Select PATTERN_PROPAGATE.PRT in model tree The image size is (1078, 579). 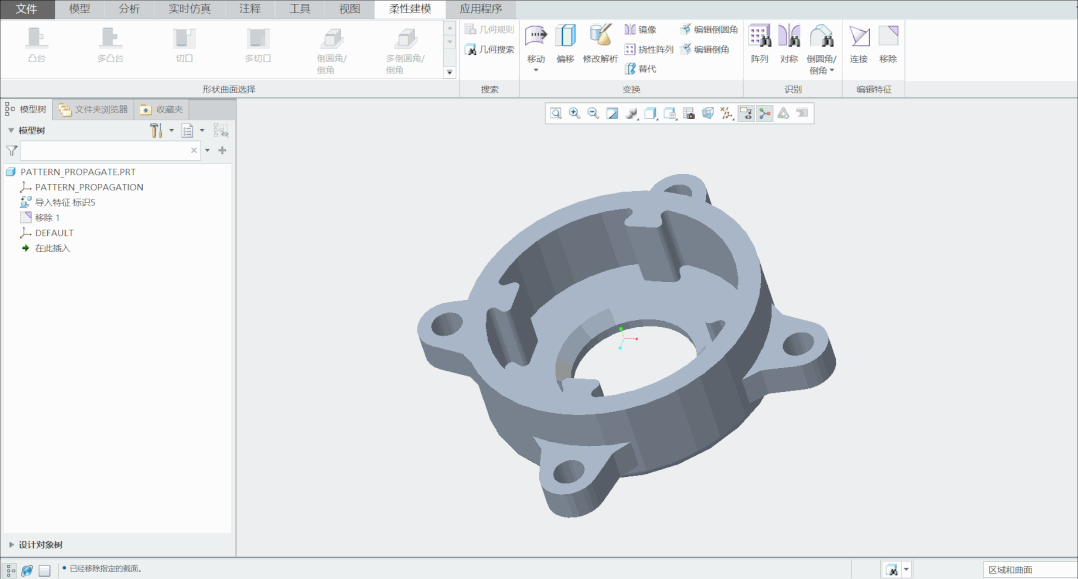pos(78,172)
